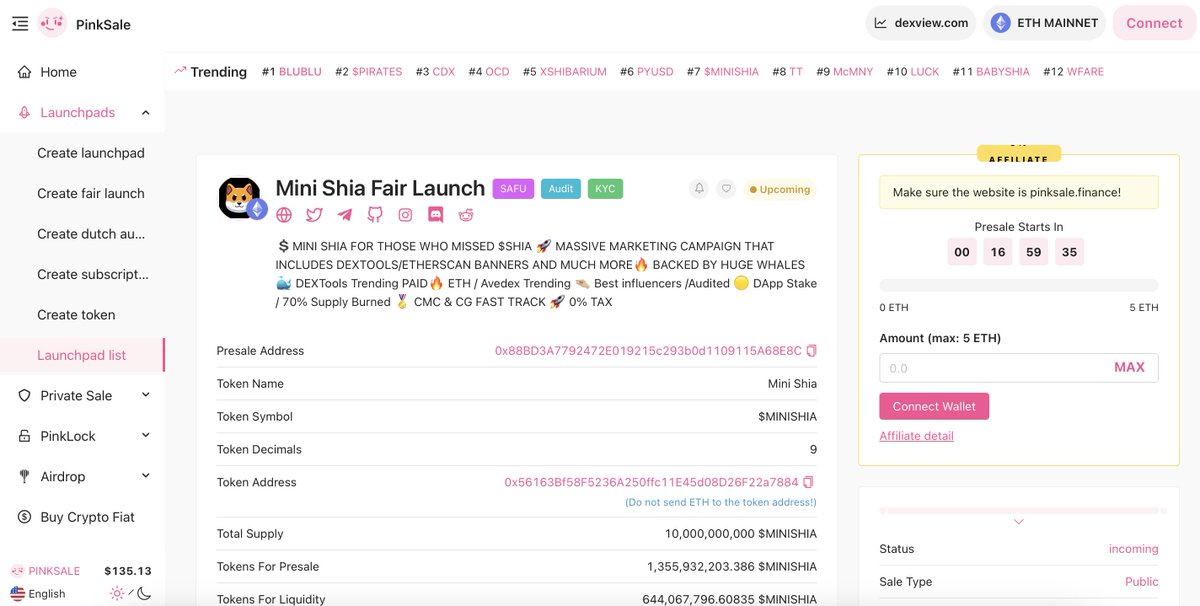Click the Connect Wallet button

(934, 406)
